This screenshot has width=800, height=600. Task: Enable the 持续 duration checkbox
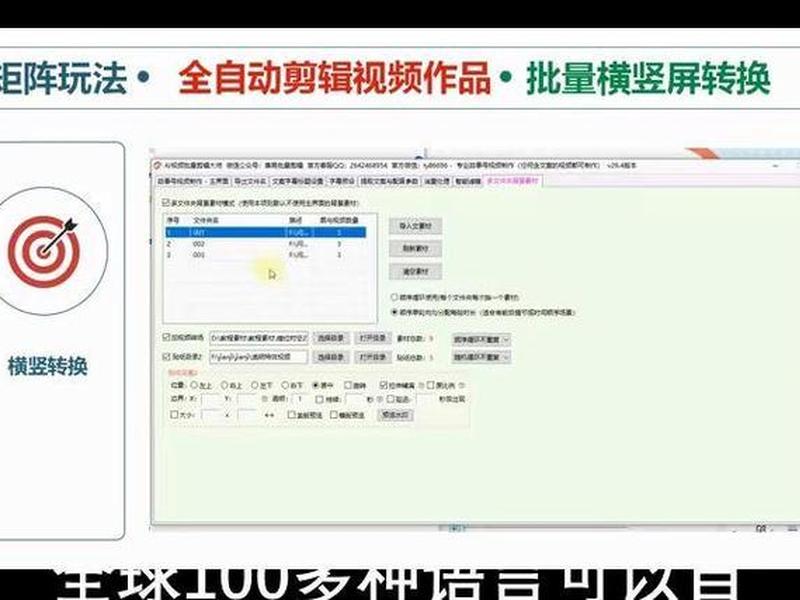[319, 399]
